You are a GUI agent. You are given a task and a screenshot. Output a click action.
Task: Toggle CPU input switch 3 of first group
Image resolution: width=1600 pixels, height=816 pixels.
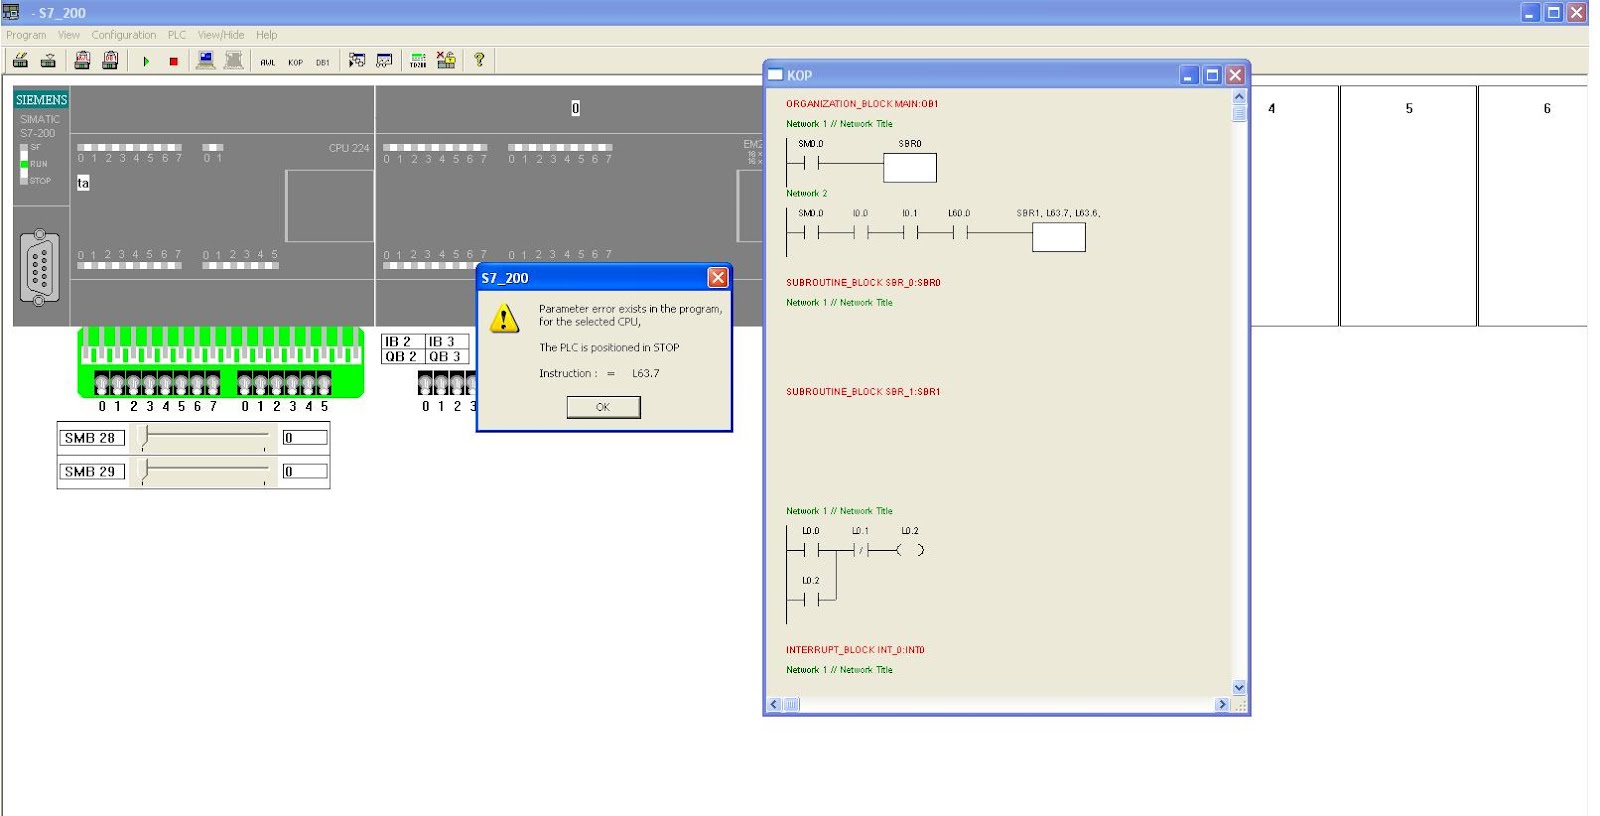(x=150, y=384)
